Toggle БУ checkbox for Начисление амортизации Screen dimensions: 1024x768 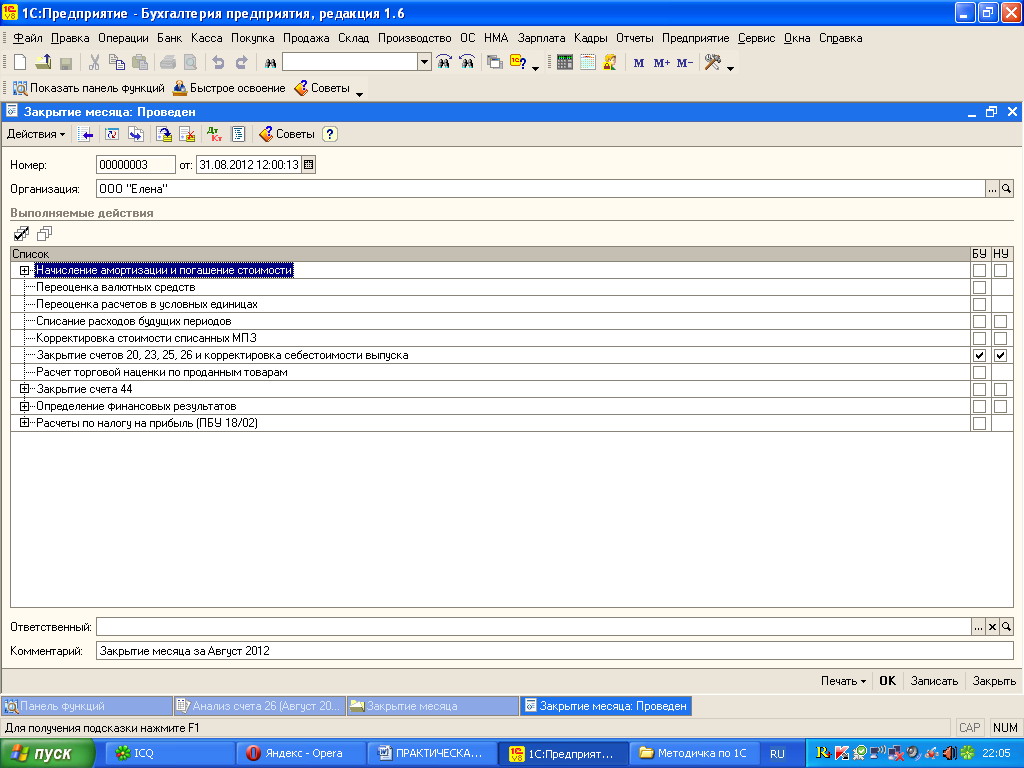tap(979, 270)
